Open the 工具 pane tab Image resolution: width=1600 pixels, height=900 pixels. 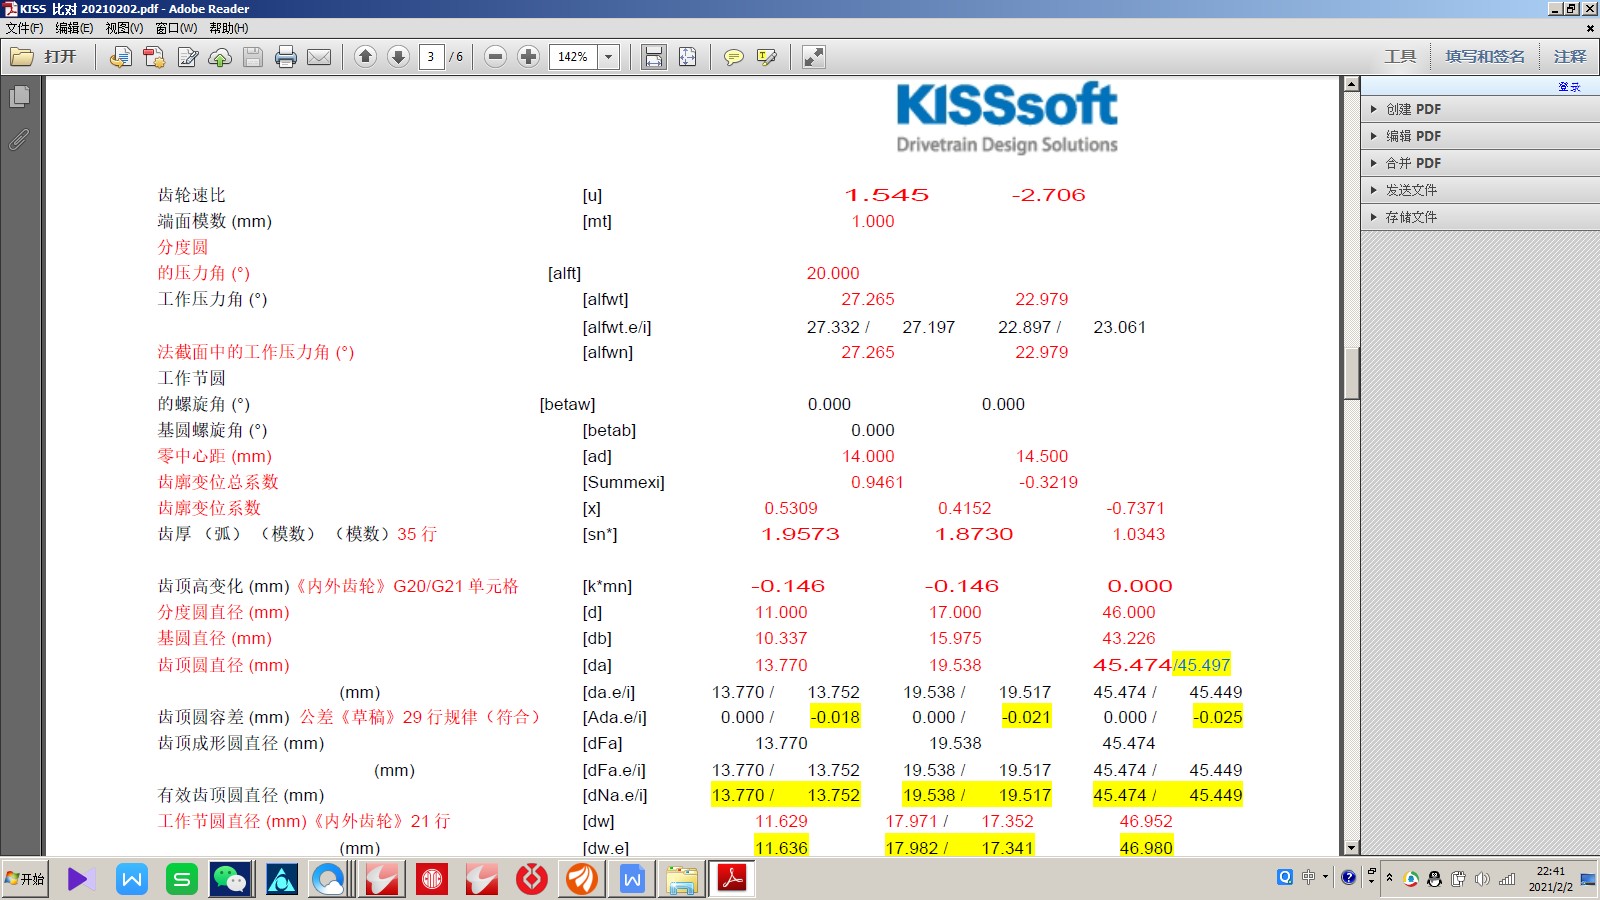tap(1400, 57)
